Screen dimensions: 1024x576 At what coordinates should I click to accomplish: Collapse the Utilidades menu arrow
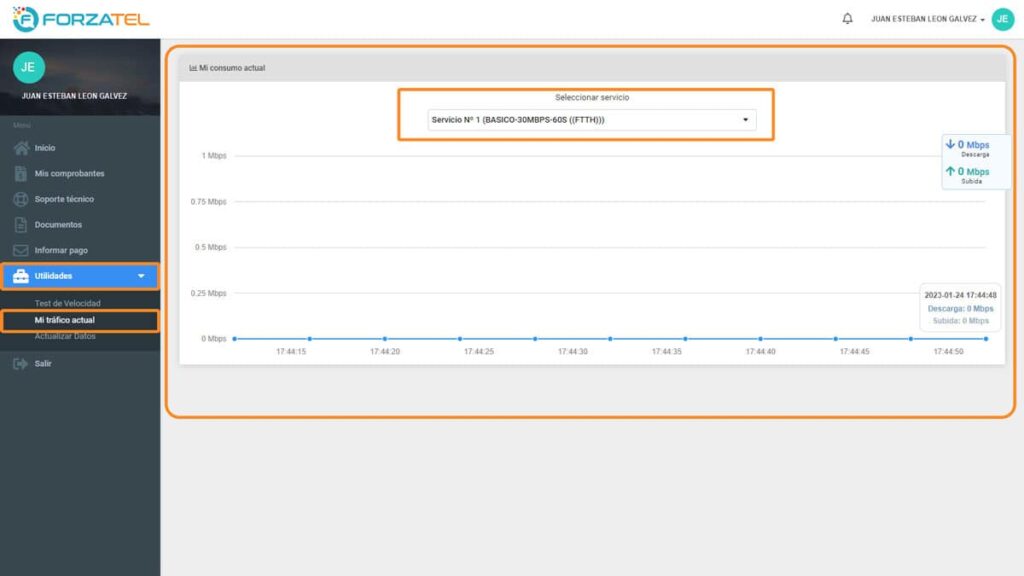[141, 276]
